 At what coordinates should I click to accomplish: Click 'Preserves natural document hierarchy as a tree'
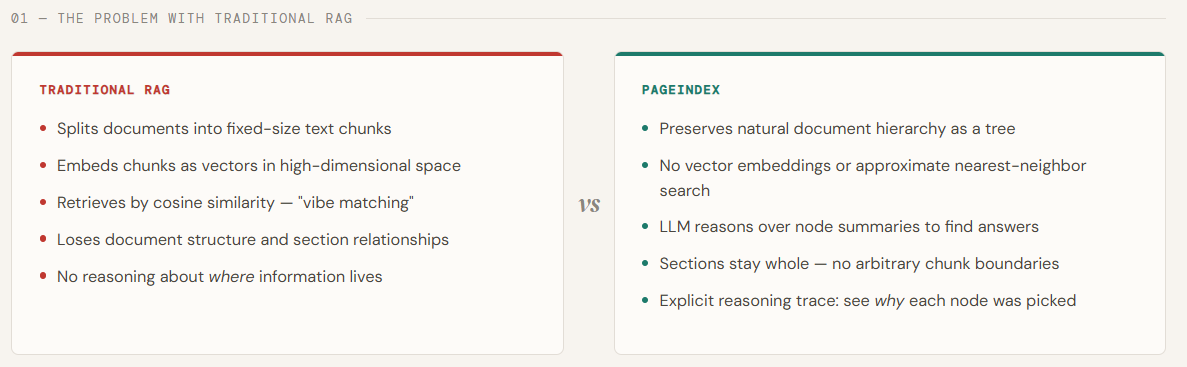(837, 129)
